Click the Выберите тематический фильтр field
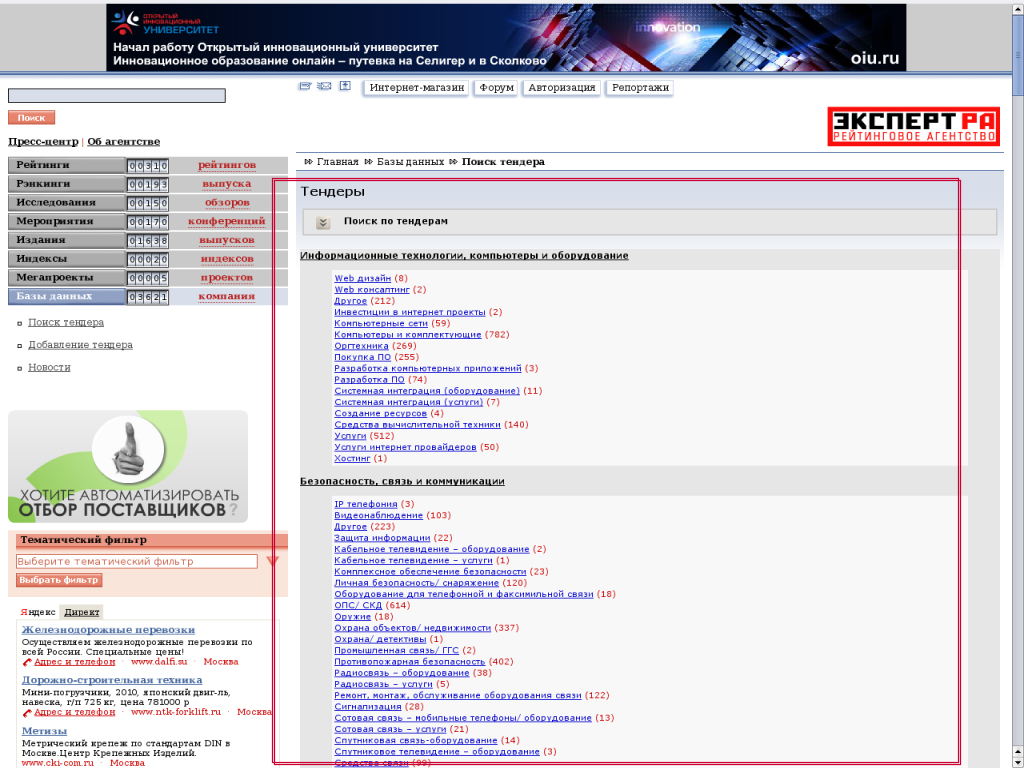Screen dimensions: 1024x768 click(x=137, y=561)
